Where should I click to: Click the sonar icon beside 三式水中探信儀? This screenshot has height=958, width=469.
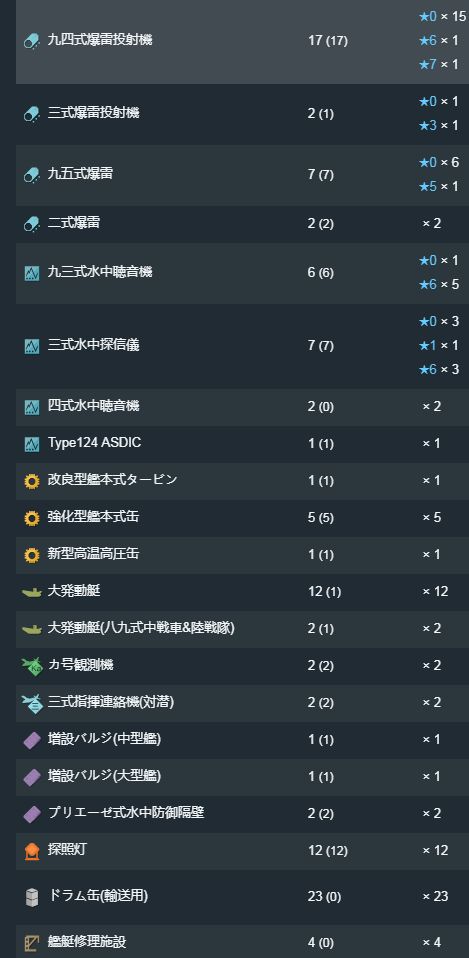(32, 346)
